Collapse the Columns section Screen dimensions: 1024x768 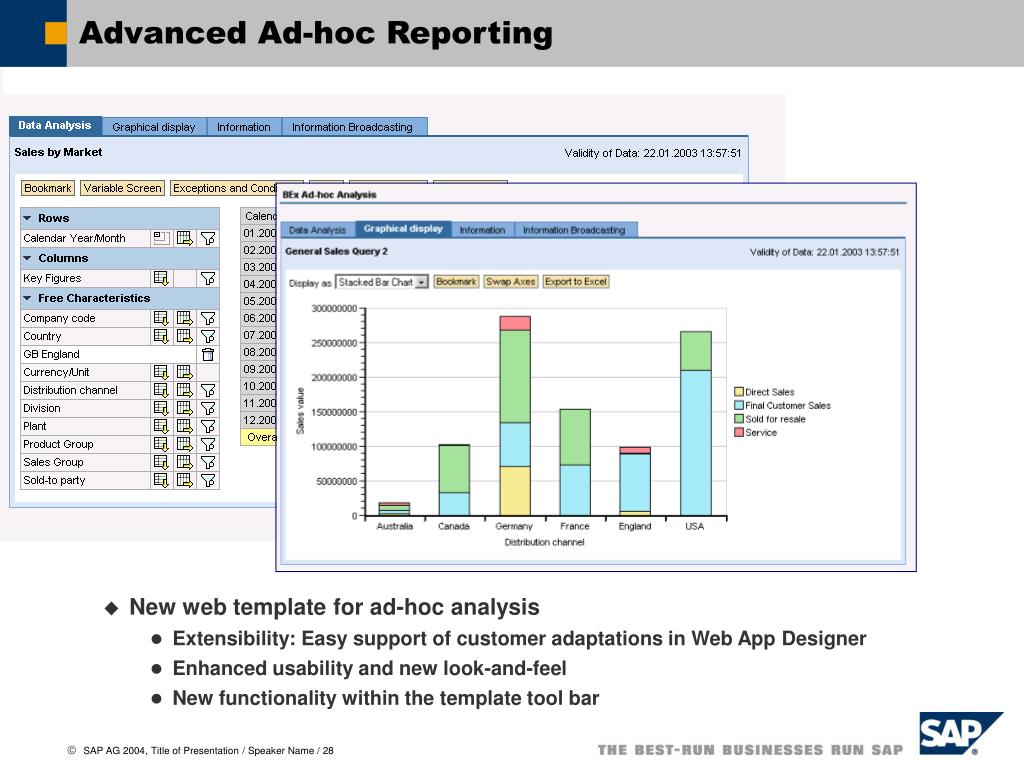27,258
